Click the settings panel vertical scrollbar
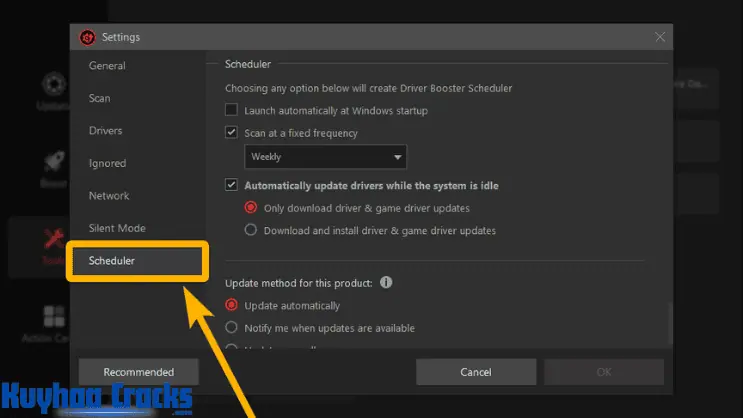The image size is (743, 418). pyautogui.click(x=669, y=320)
